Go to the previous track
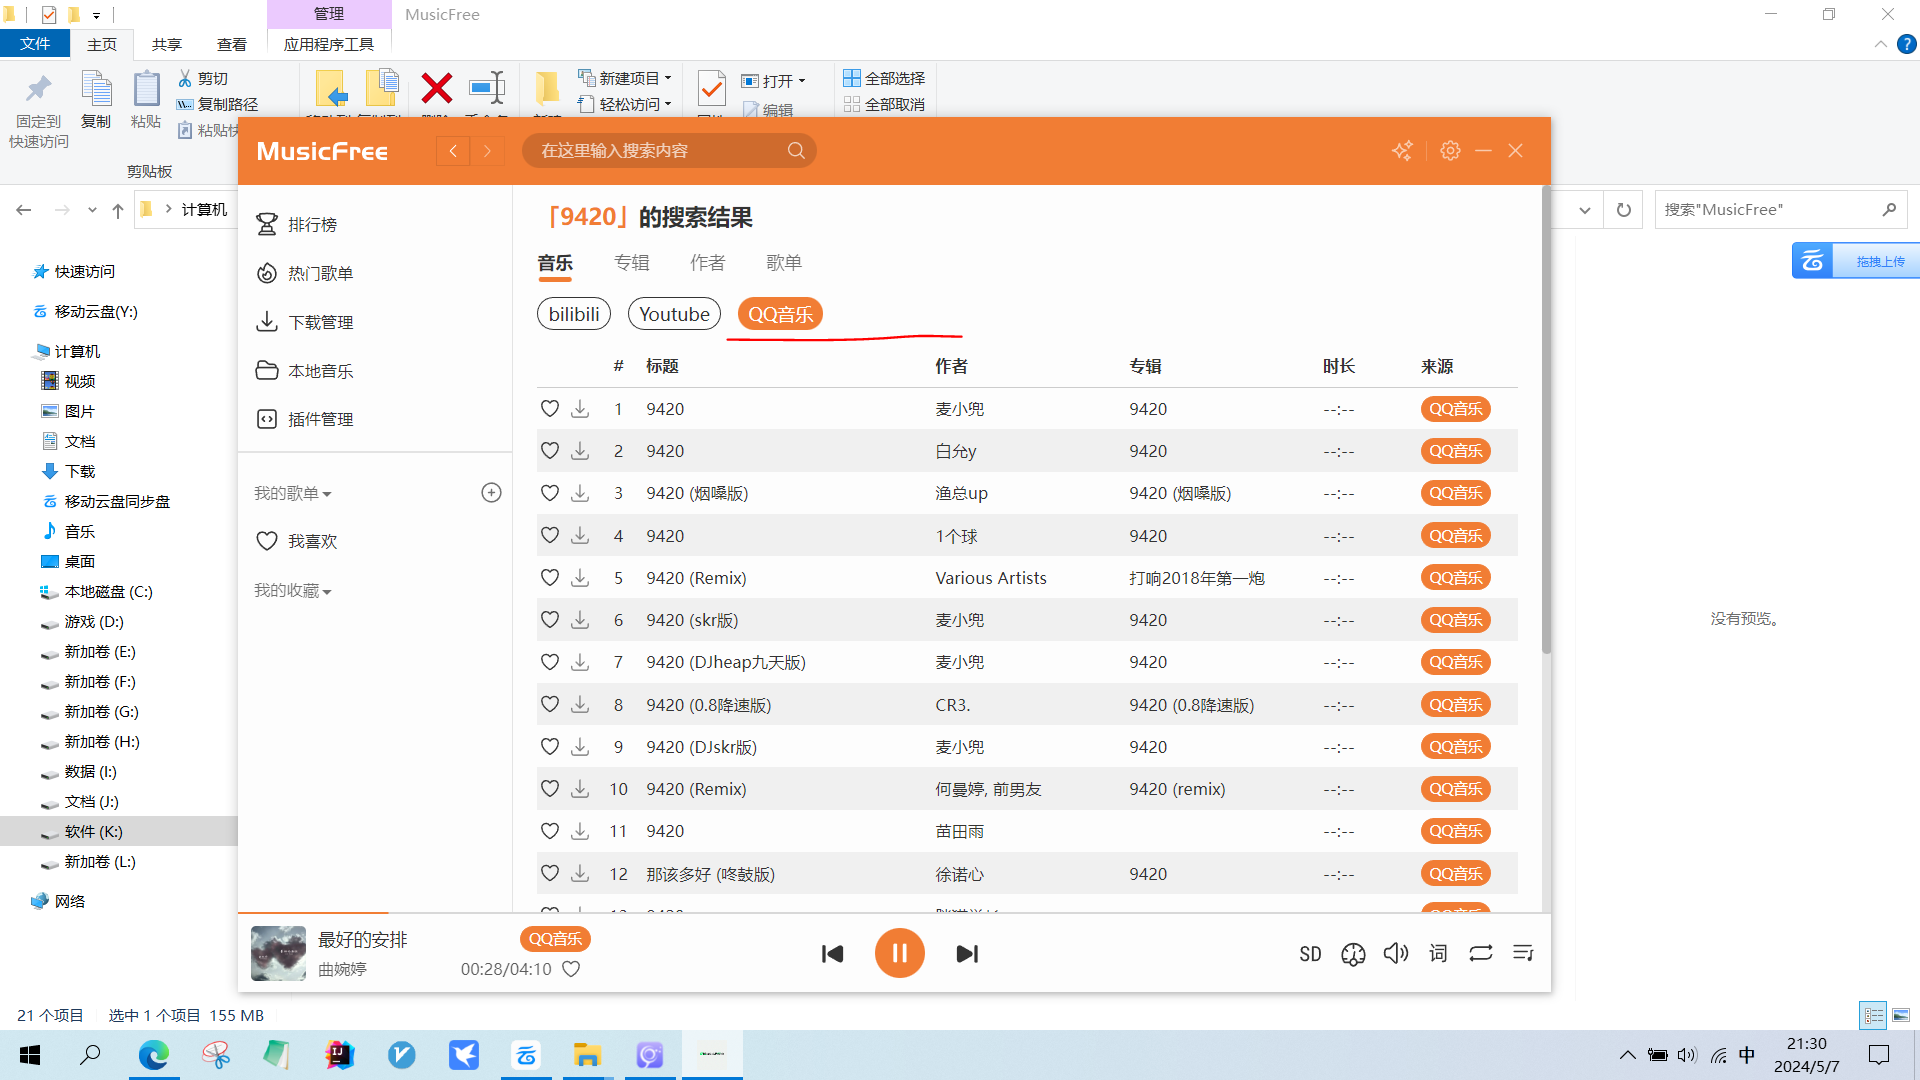The height and width of the screenshot is (1080, 1920). click(x=832, y=954)
